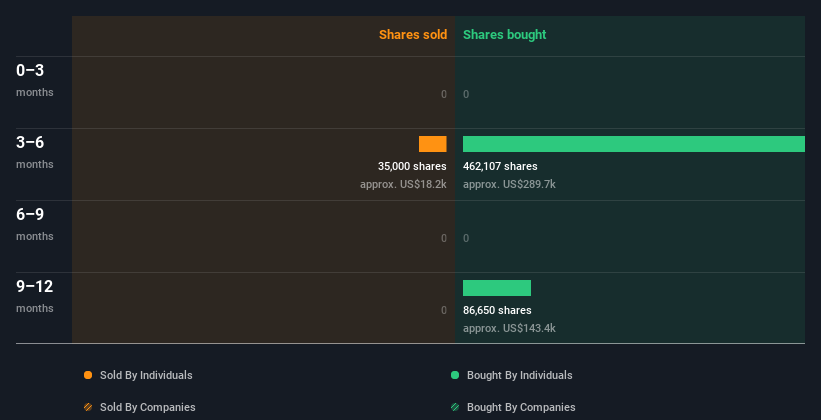
Task: Click the 35,000 shares value text
Action: point(412,167)
